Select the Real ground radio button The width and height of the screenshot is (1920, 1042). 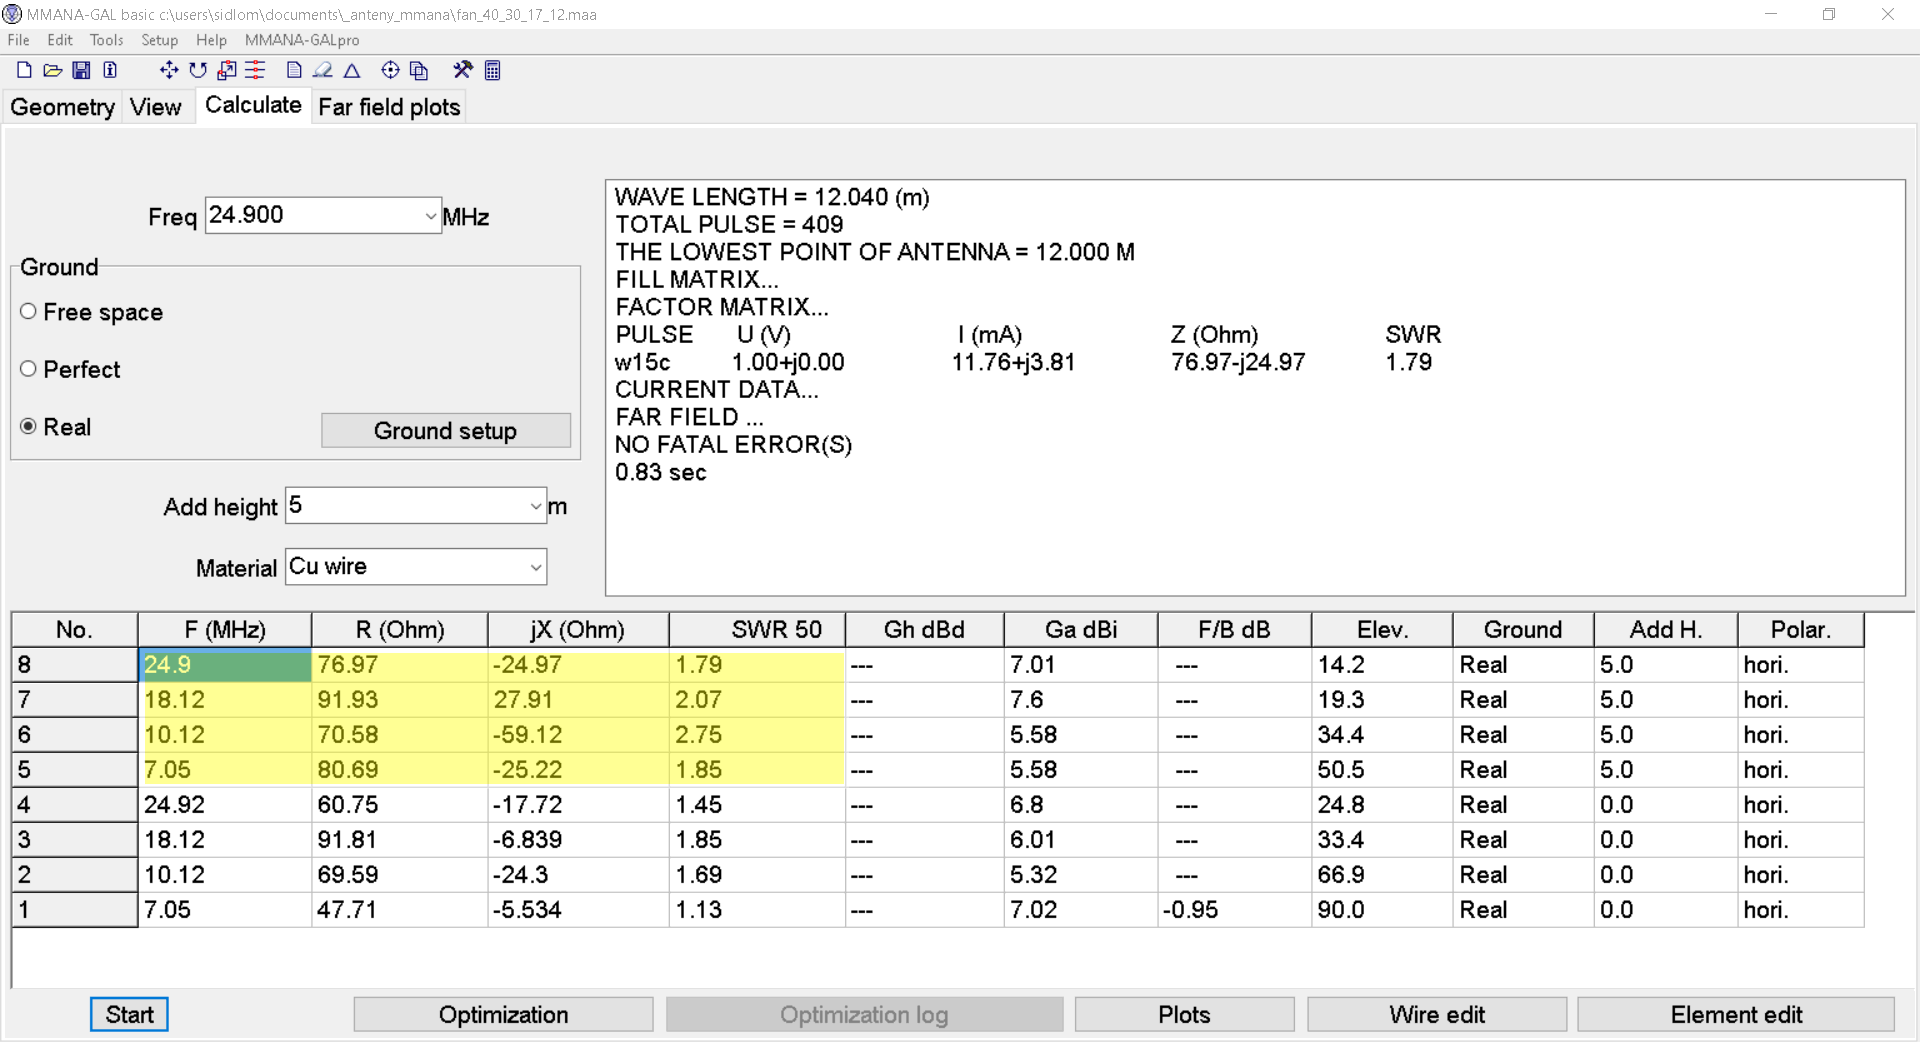point(29,427)
